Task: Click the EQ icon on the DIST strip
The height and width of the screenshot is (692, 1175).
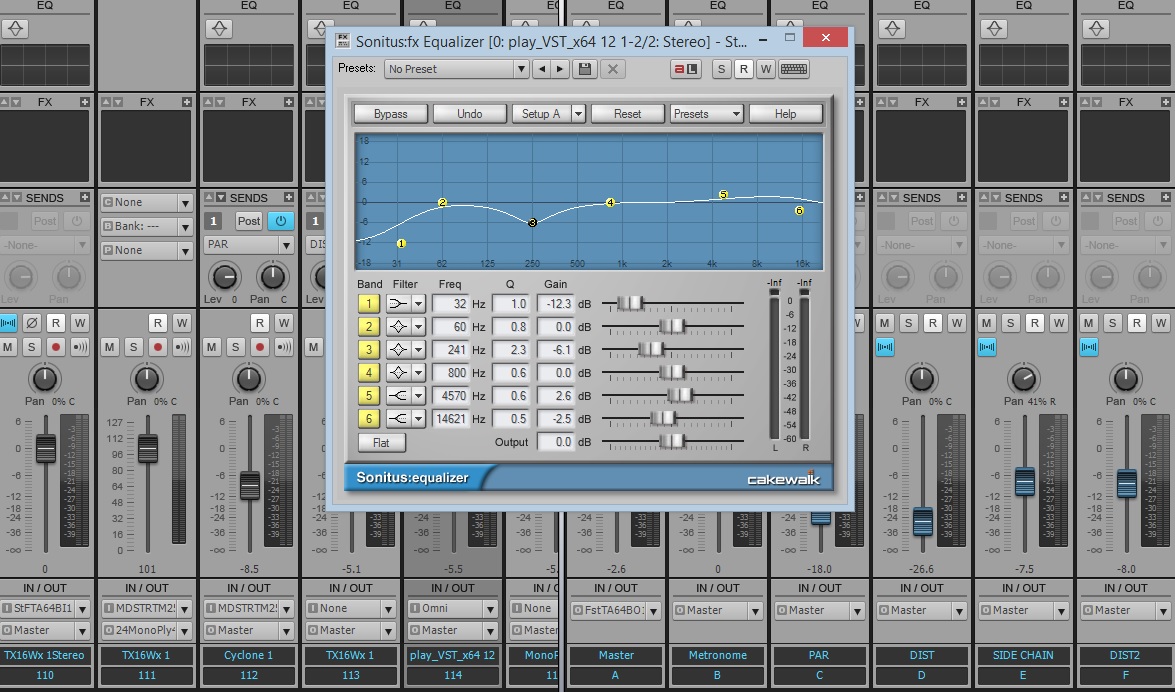Action: click(892, 28)
